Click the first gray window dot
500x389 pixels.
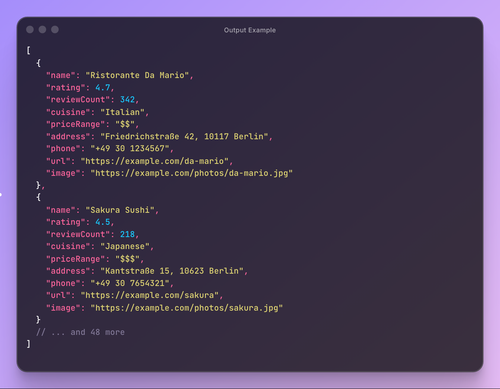click(30, 30)
